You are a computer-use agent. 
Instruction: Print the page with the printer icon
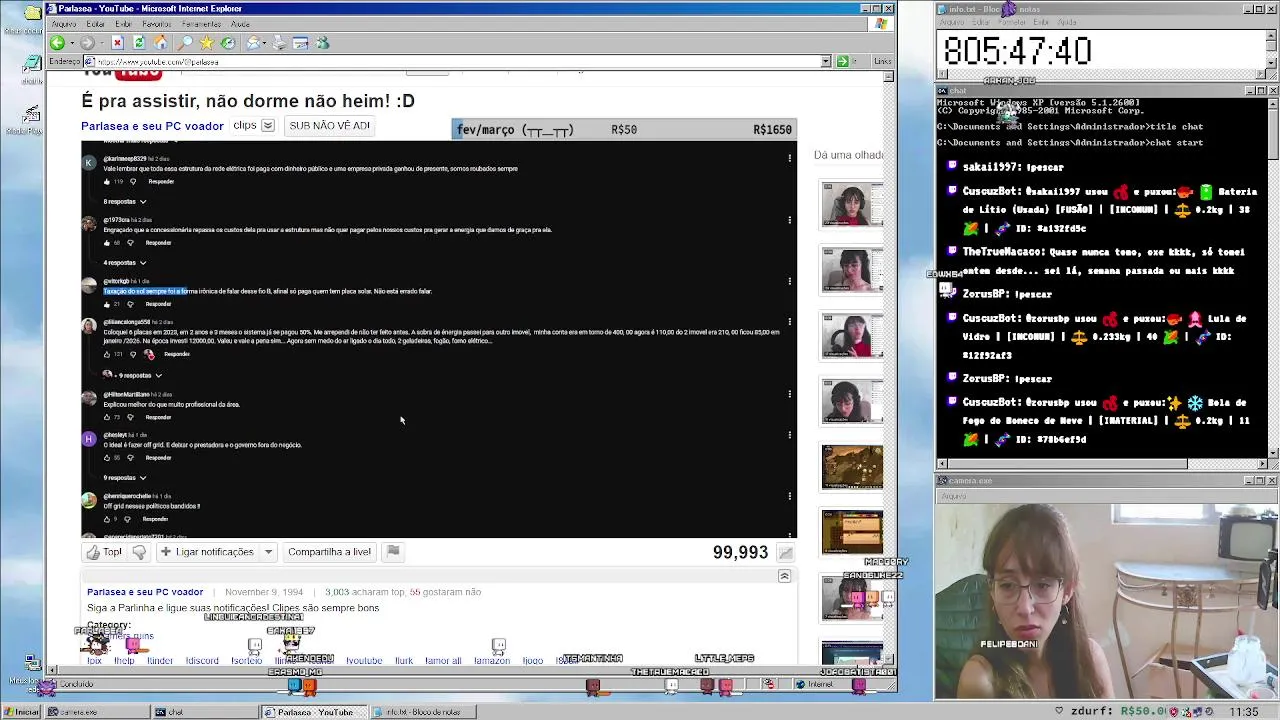tap(279, 43)
